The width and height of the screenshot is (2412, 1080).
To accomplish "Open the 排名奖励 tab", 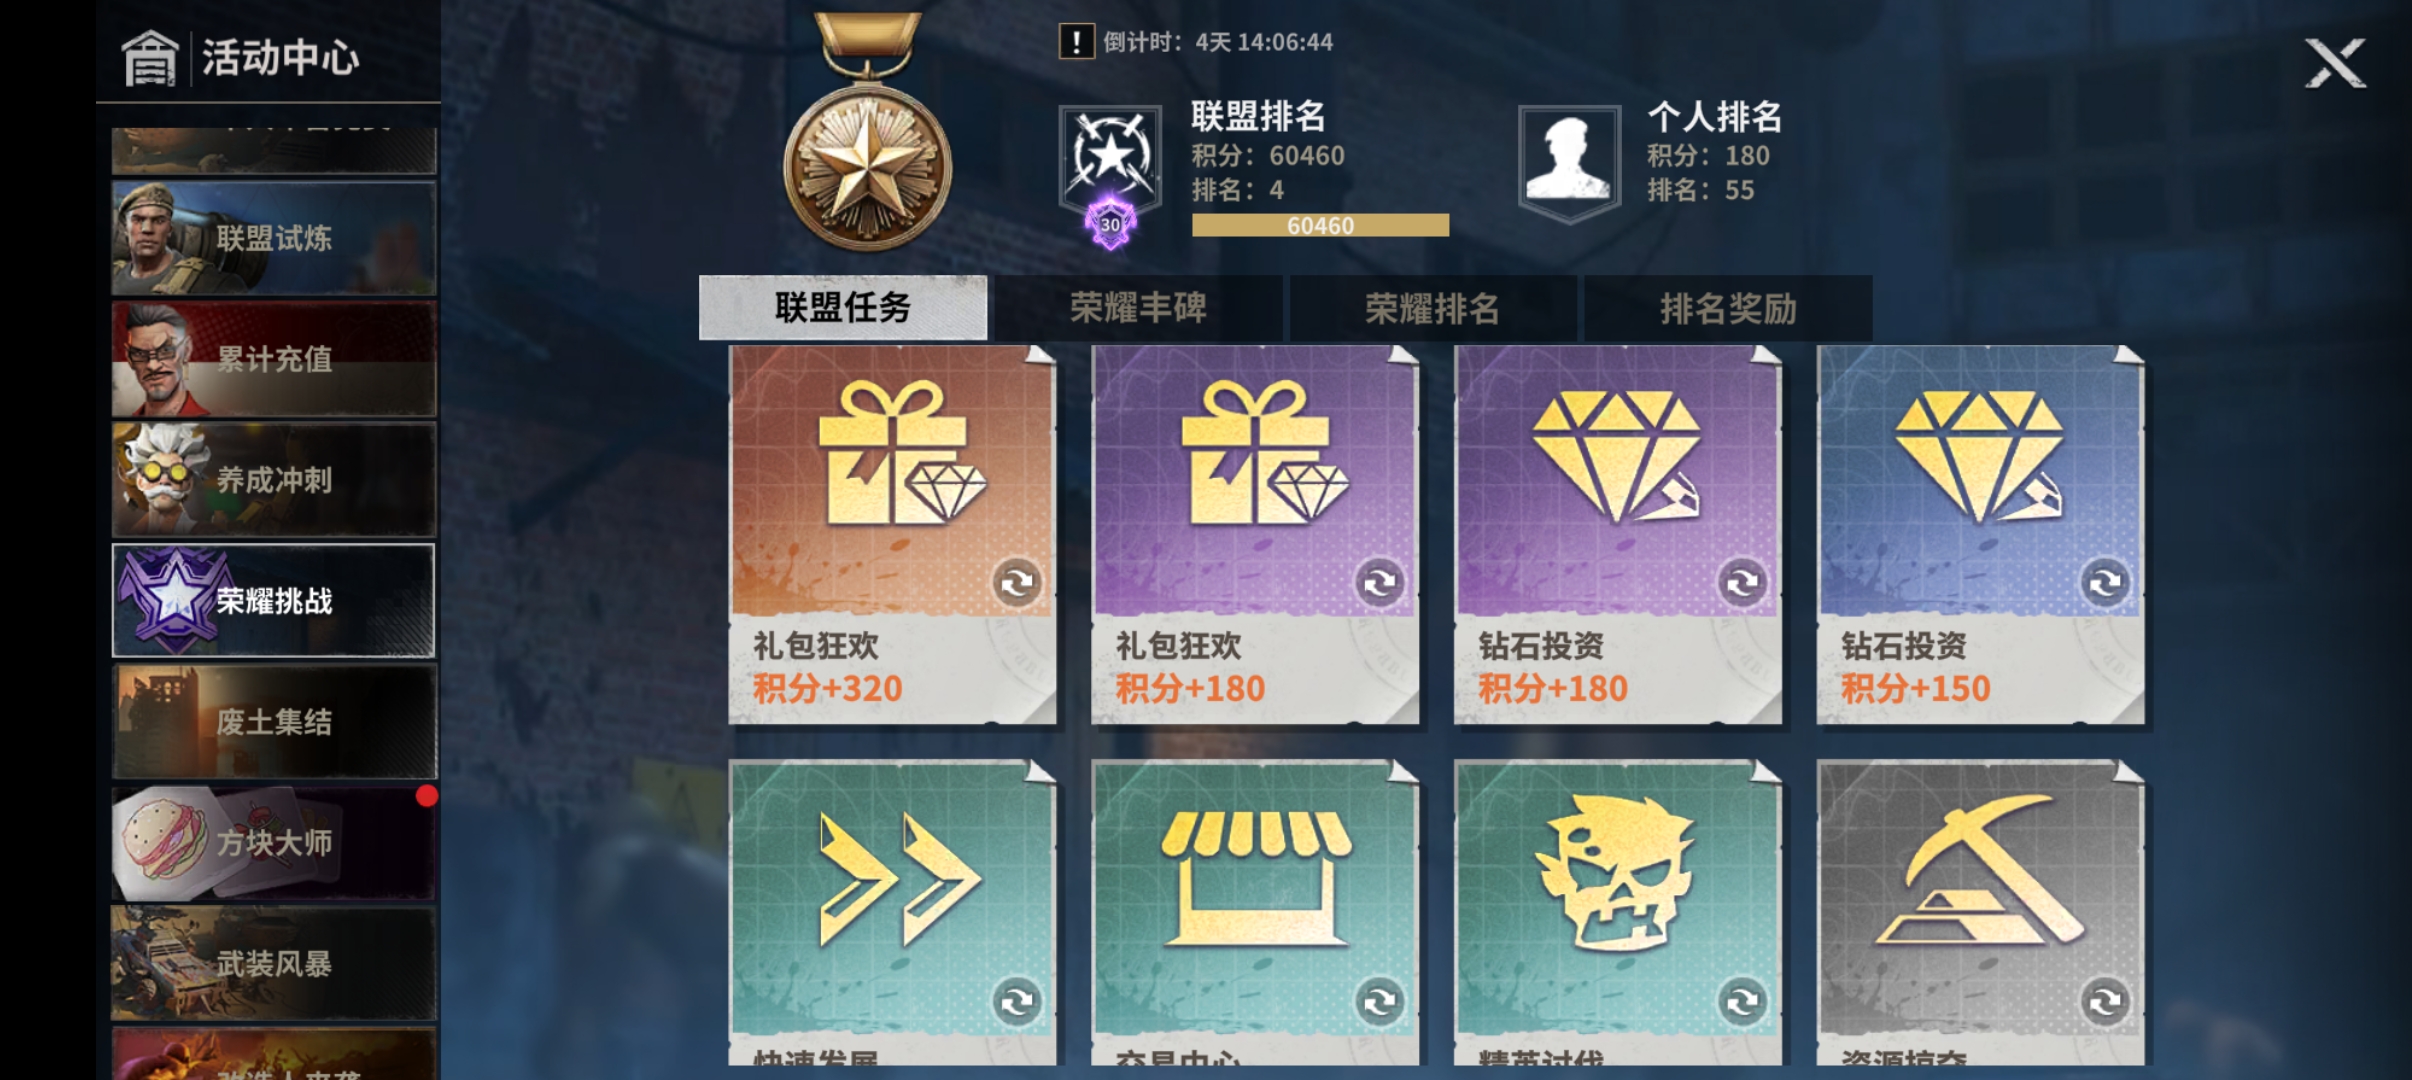I will (1728, 308).
